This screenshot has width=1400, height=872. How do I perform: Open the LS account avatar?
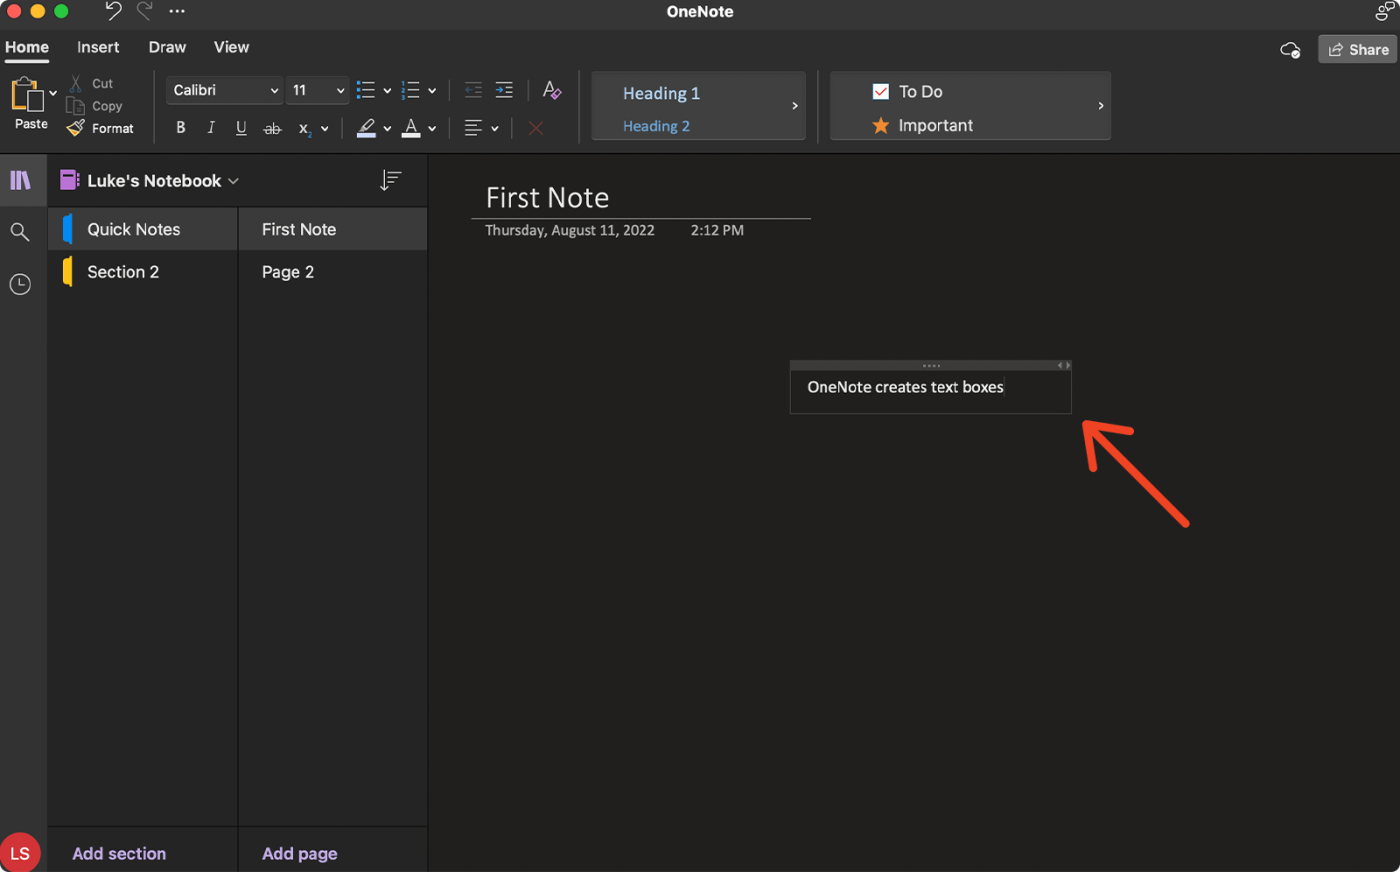pyautogui.click(x=20, y=853)
